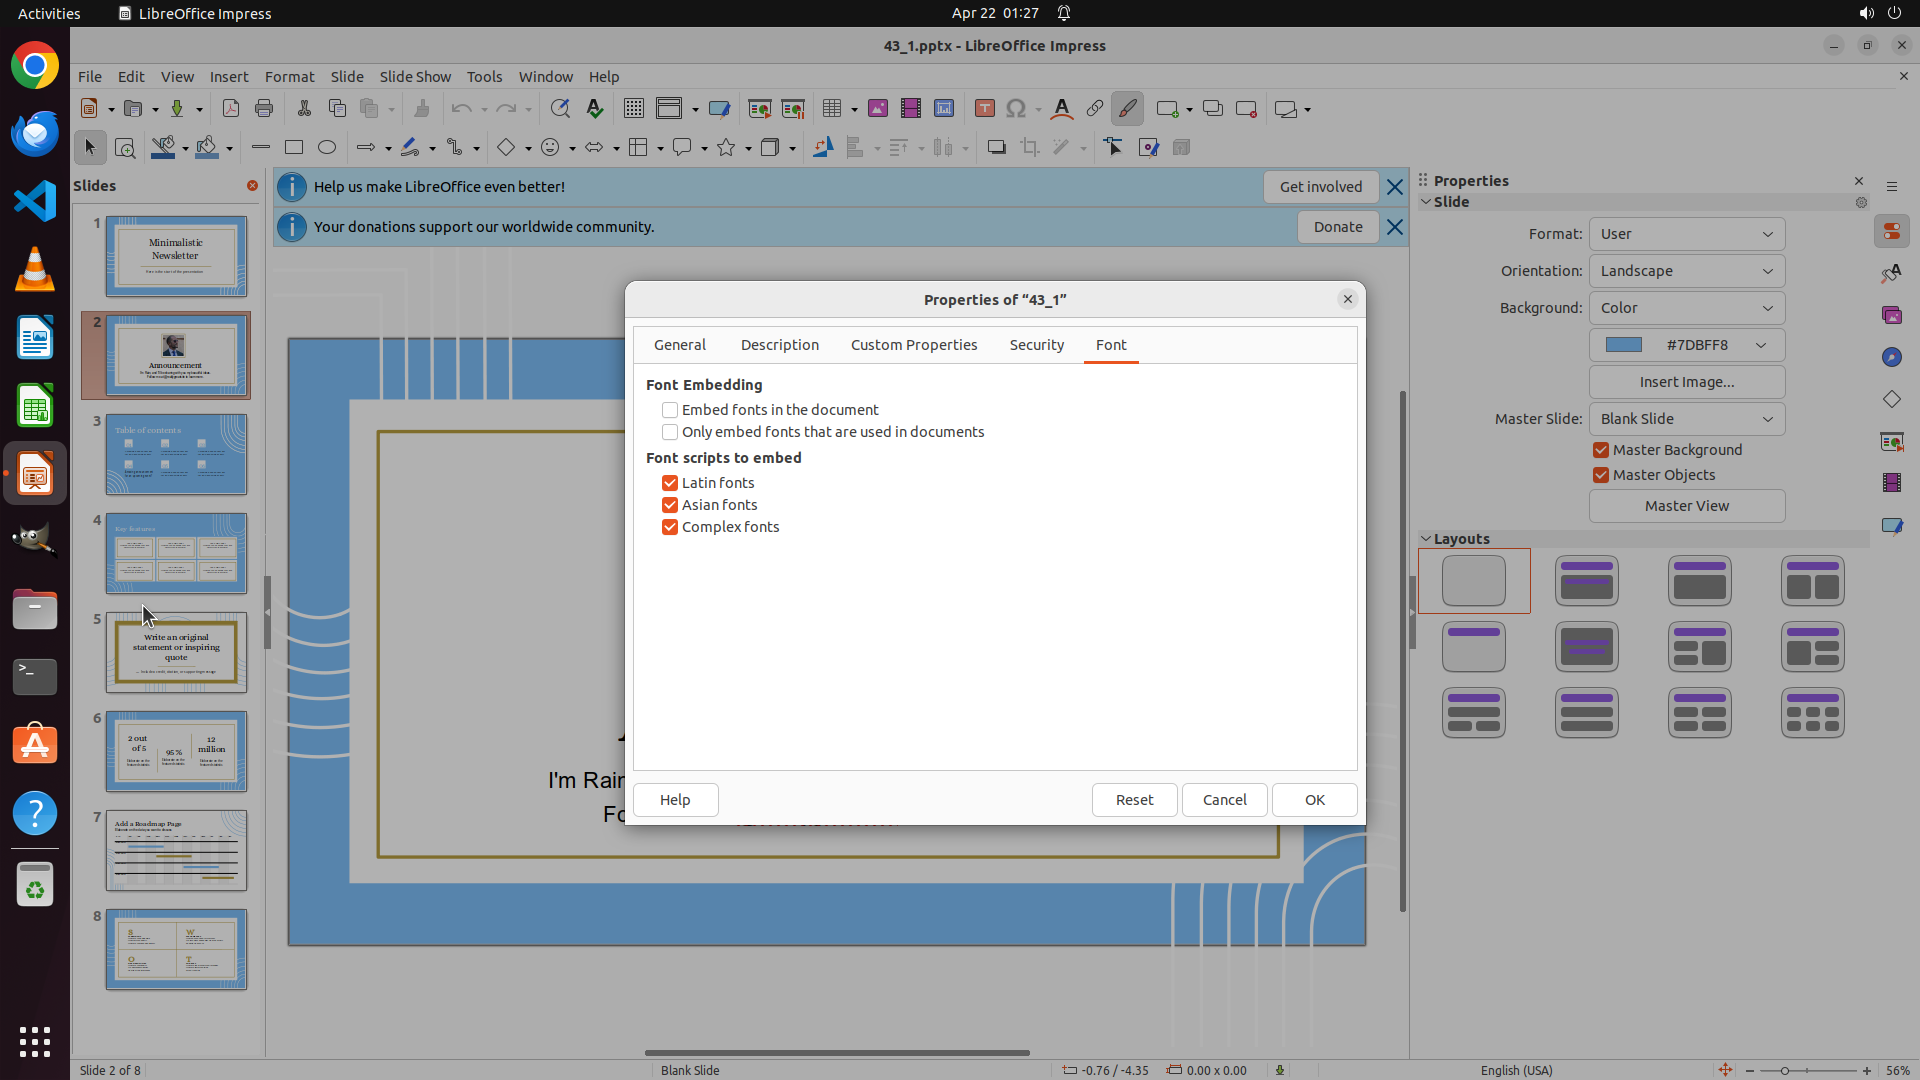Toggle the Master Objects checkbox
The width and height of the screenshot is (1920, 1080).
click(x=1601, y=475)
